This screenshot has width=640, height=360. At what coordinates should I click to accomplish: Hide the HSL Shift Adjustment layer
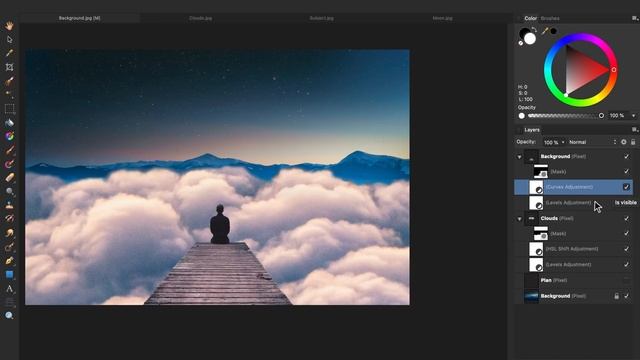(x=626, y=249)
